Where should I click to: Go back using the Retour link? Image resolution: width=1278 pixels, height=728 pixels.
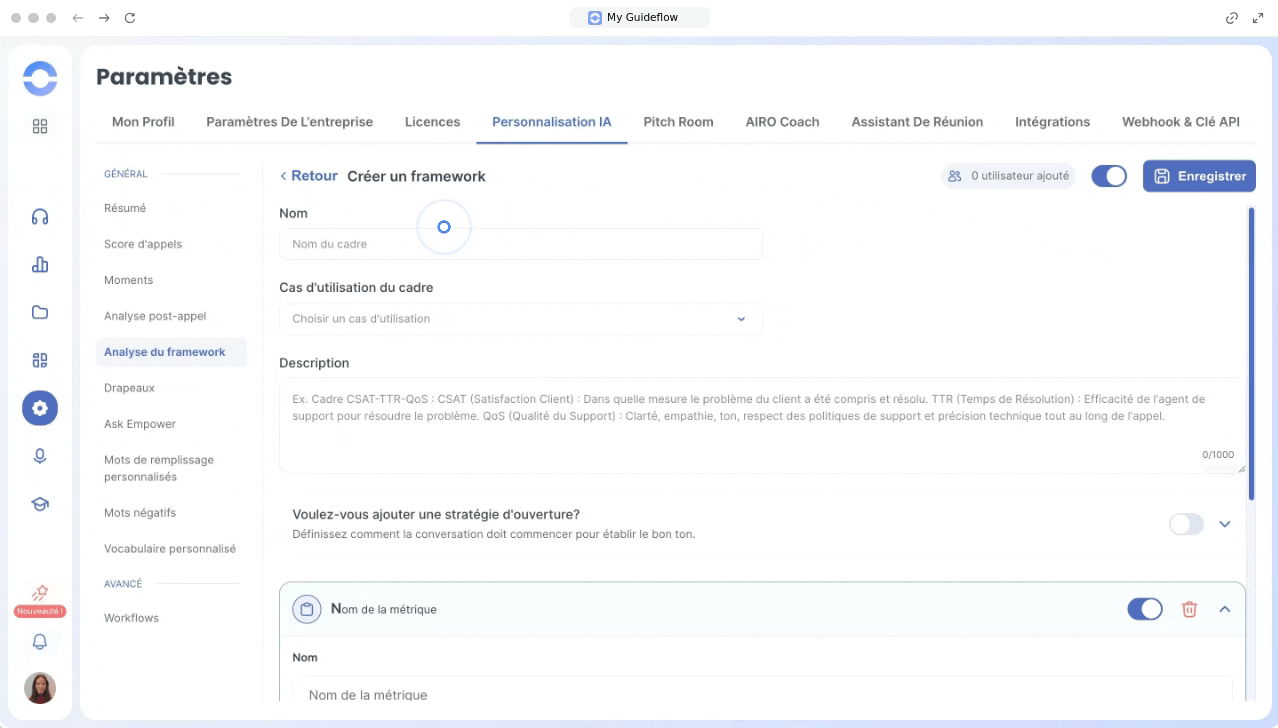(308, 176)
